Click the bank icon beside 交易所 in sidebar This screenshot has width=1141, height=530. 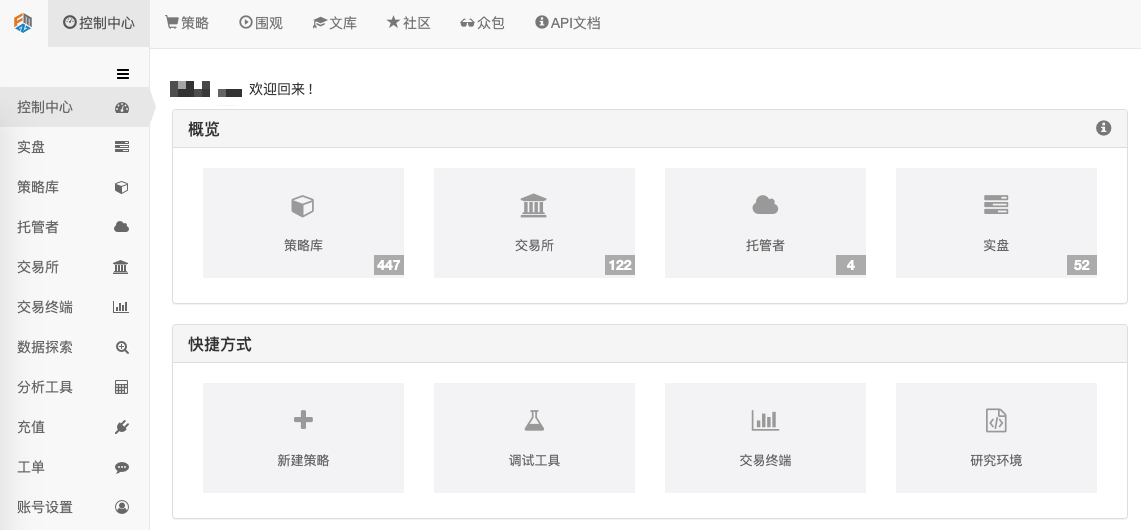click(x=121, y=267)
